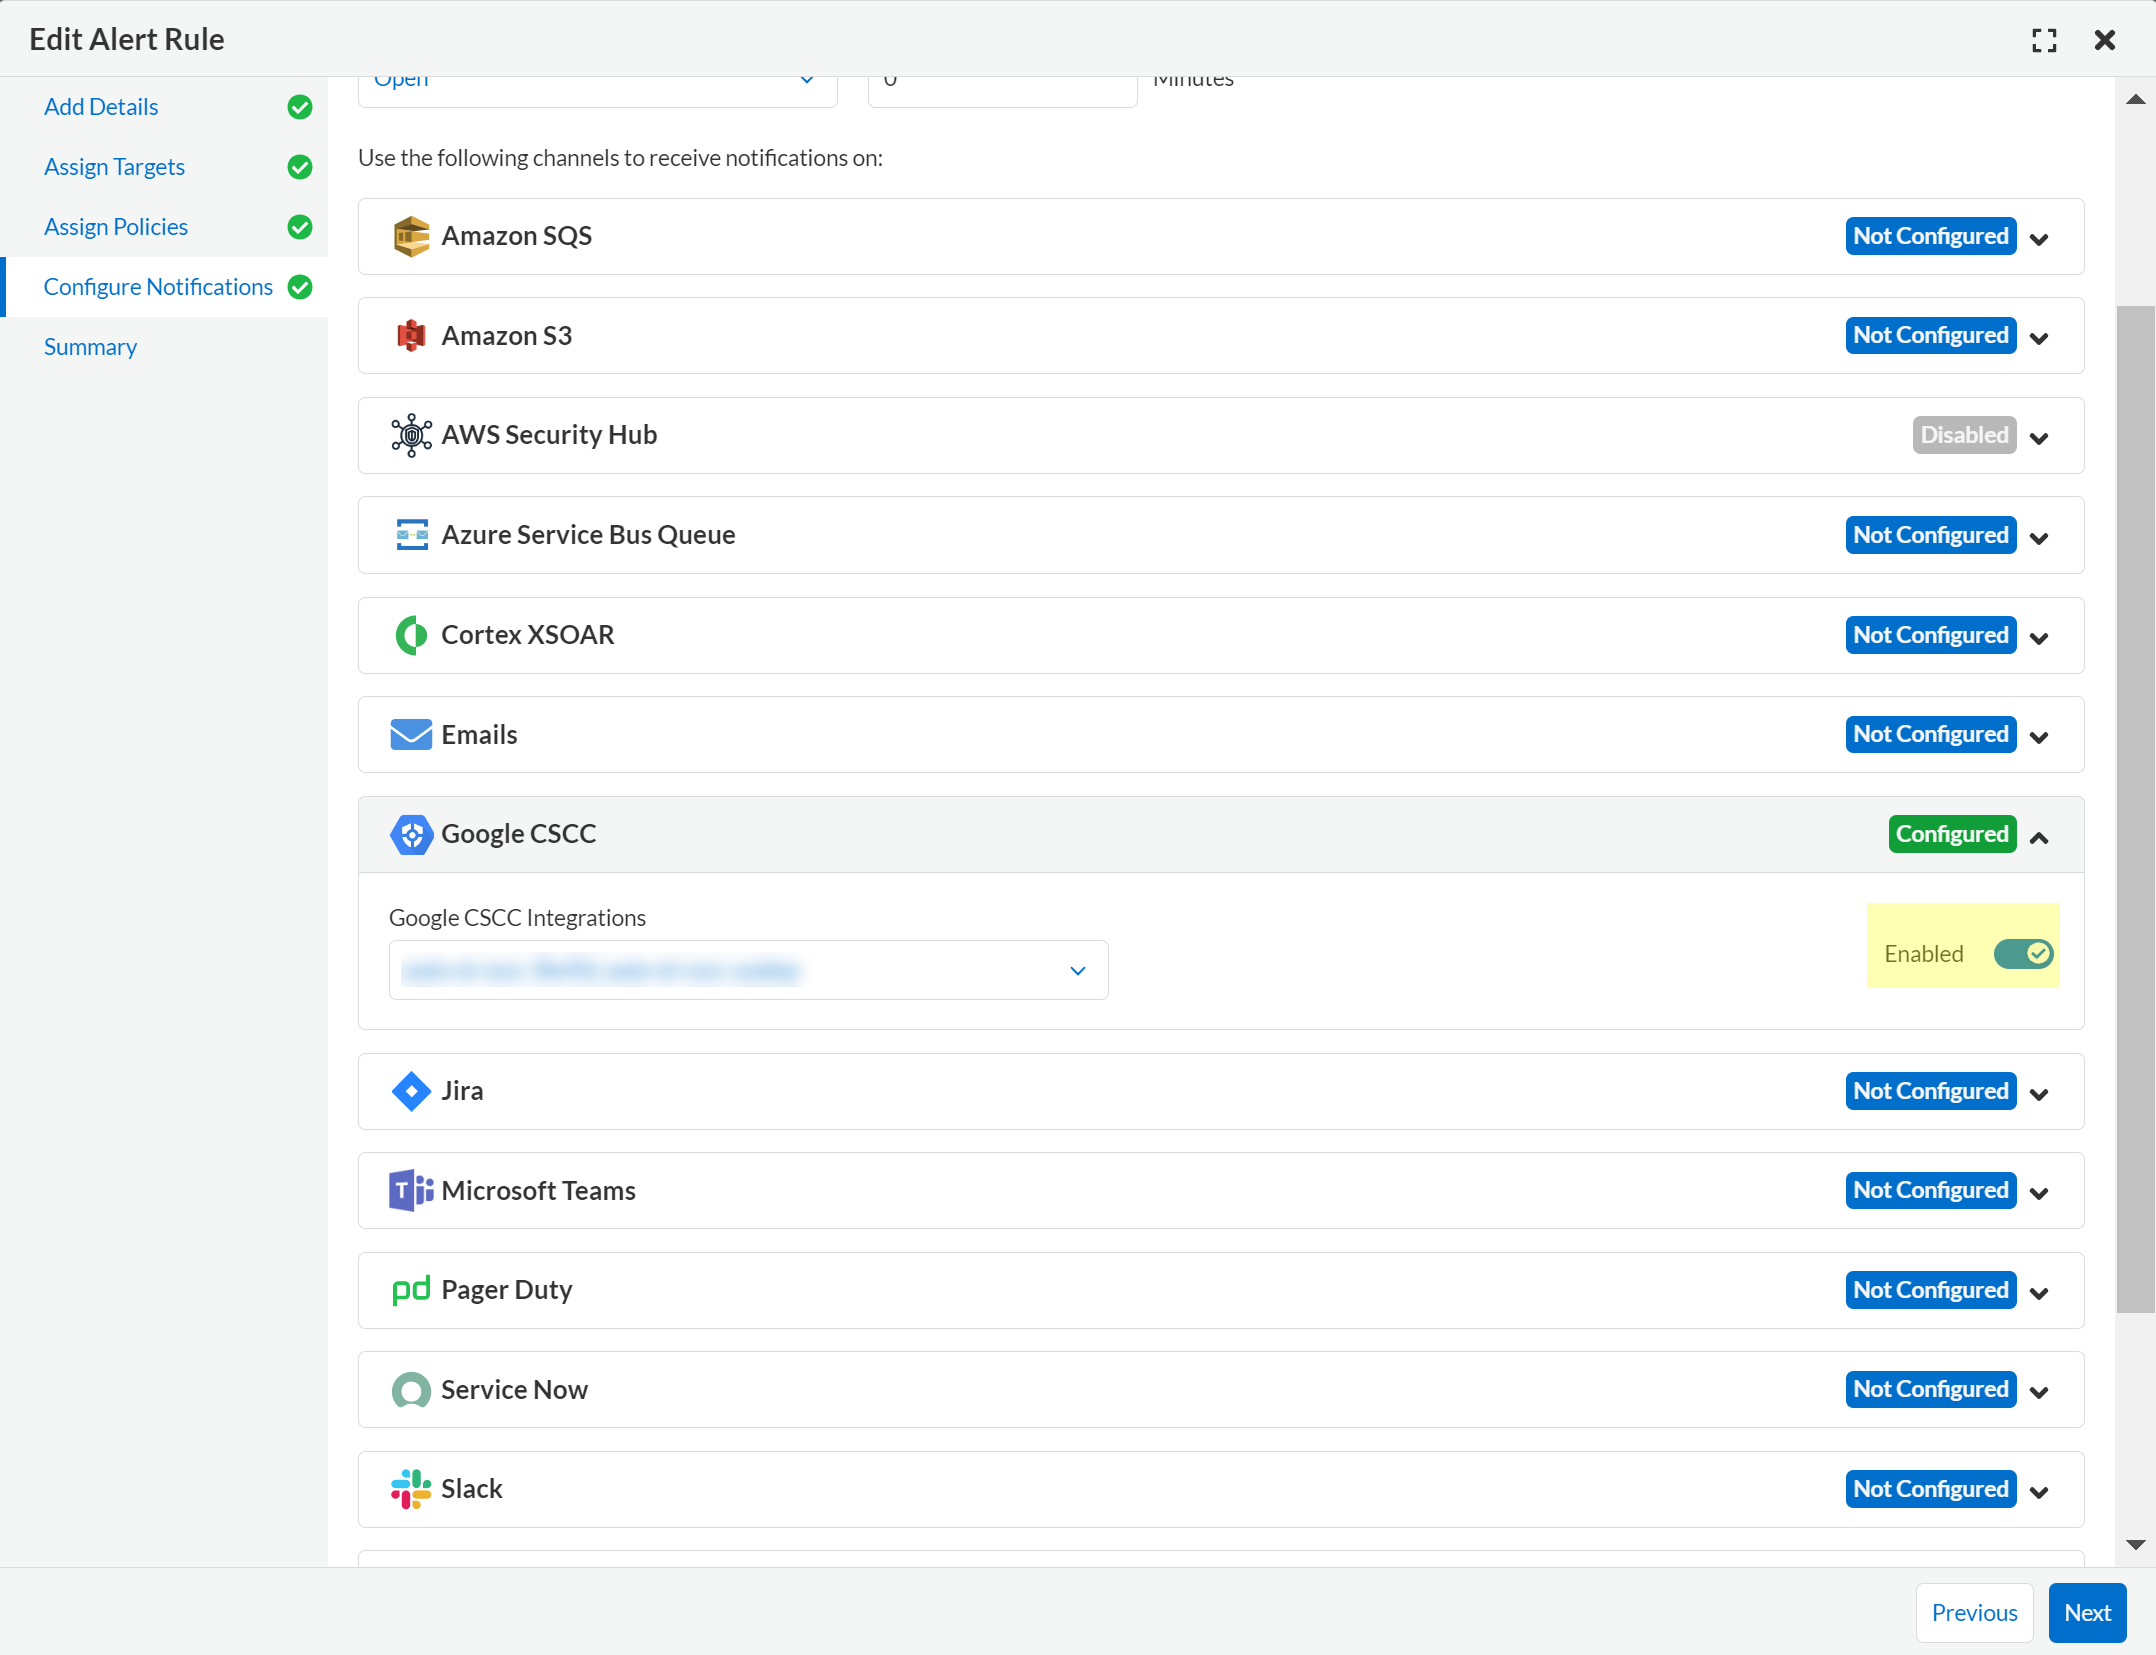Image resolution: width=2156 pixels, height=1655 pixels.
Task: Click the Jira diamond icon
Action: 411,1091
